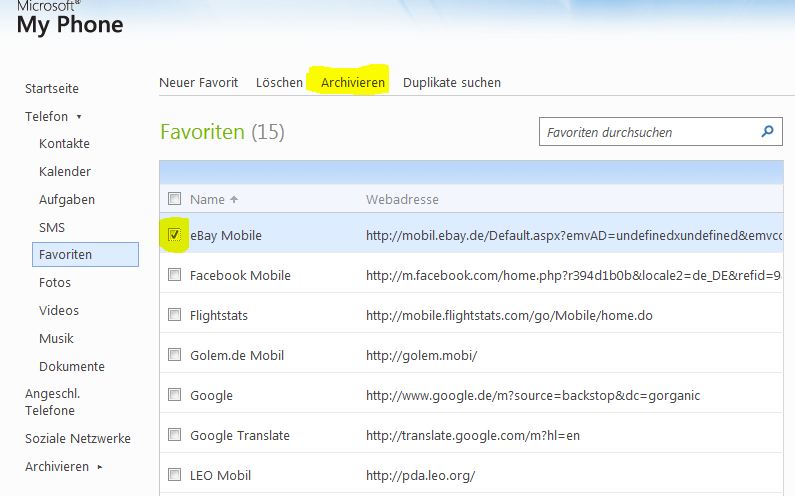Screen dimensions: 795x496
Task: Click the Webadresse column header
Action: (x=402, y=199)
